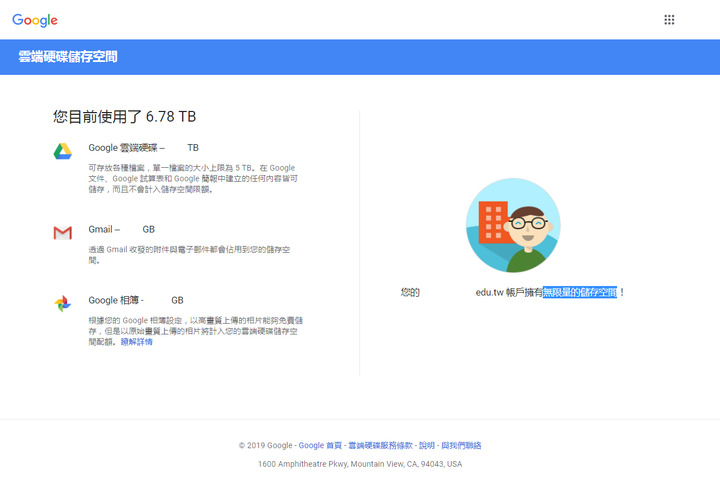
Task: Click the © 2019 Google footer text
Action: click(x=265, y=445)
